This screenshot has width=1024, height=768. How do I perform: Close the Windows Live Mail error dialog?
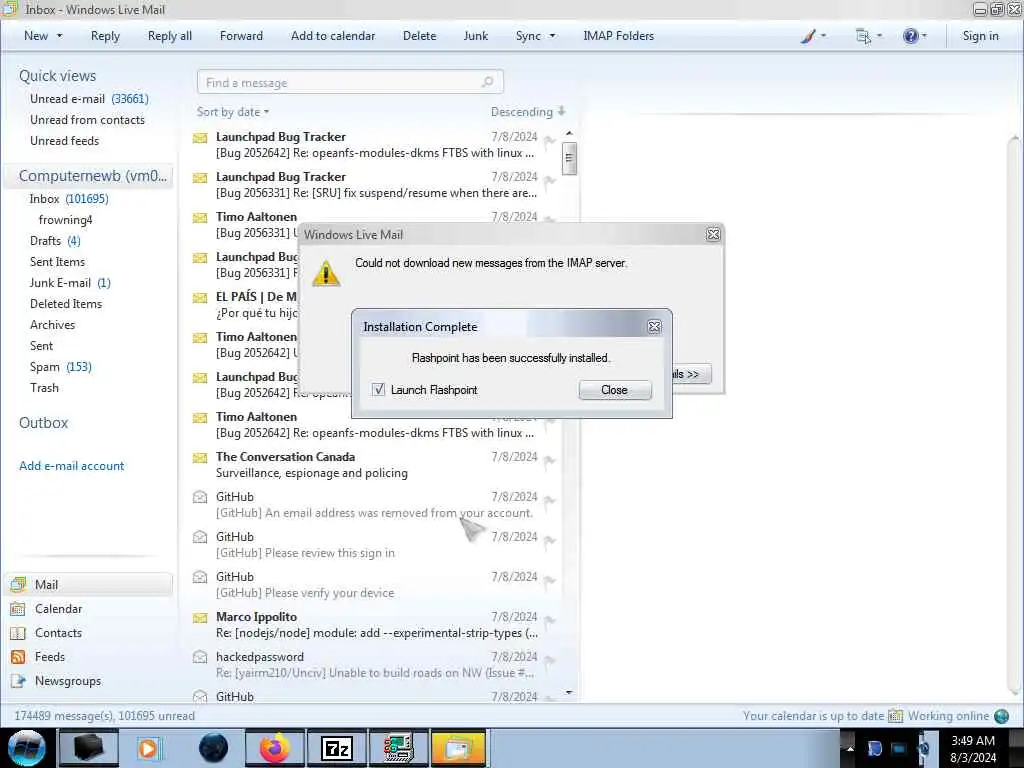(713, 234)
